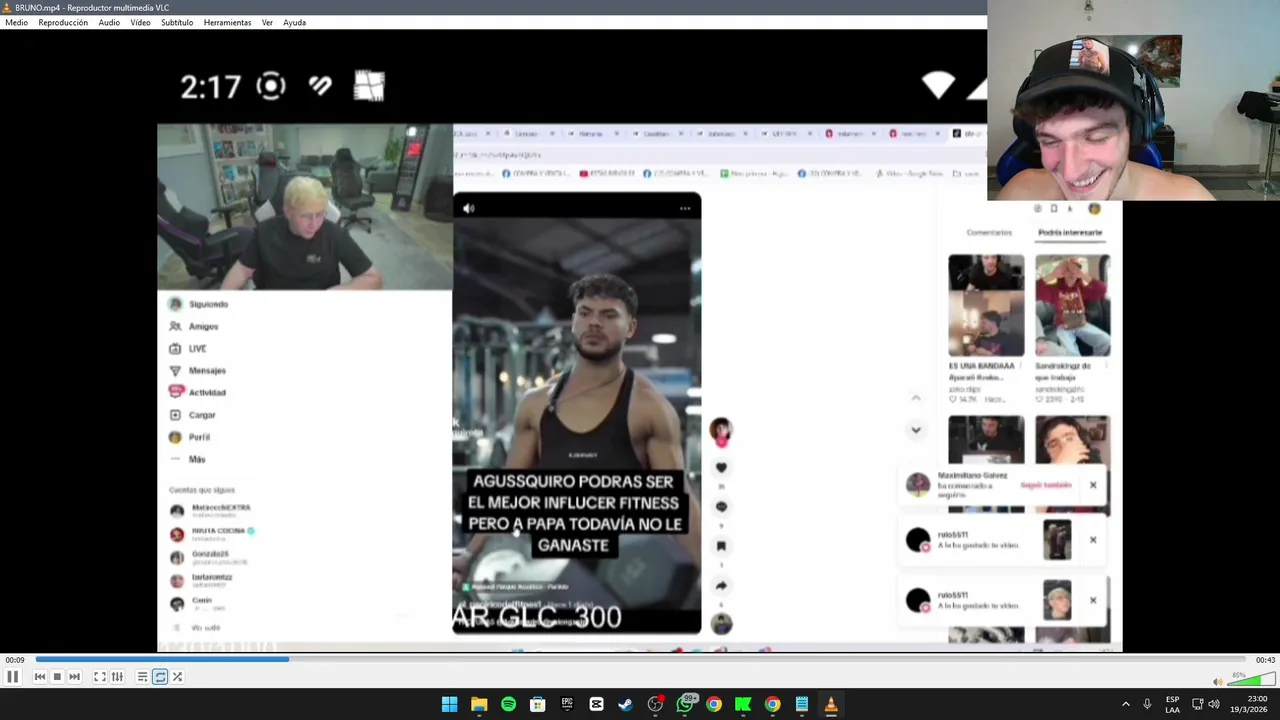The height and width of the screenshot is (720, 1280).
Task: Show the VLC playlist
Action: (x=142, y=677)
